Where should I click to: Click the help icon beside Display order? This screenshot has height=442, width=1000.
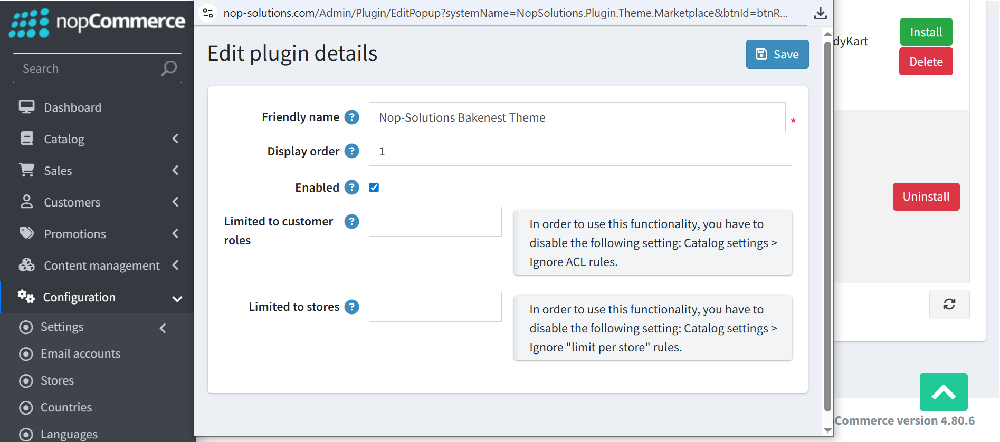352,151
